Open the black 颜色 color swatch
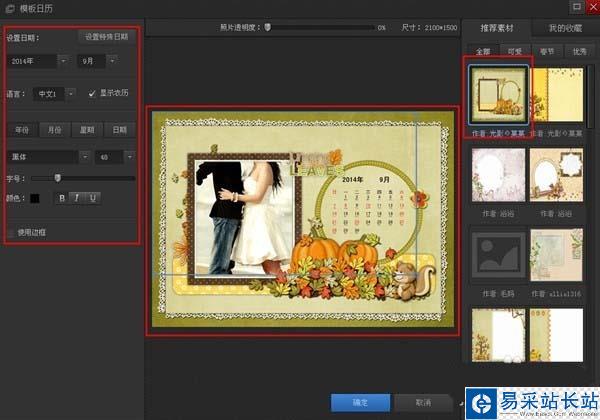This screenshot has width=600, height=420. pyautogui.click(x=35, y=198)
